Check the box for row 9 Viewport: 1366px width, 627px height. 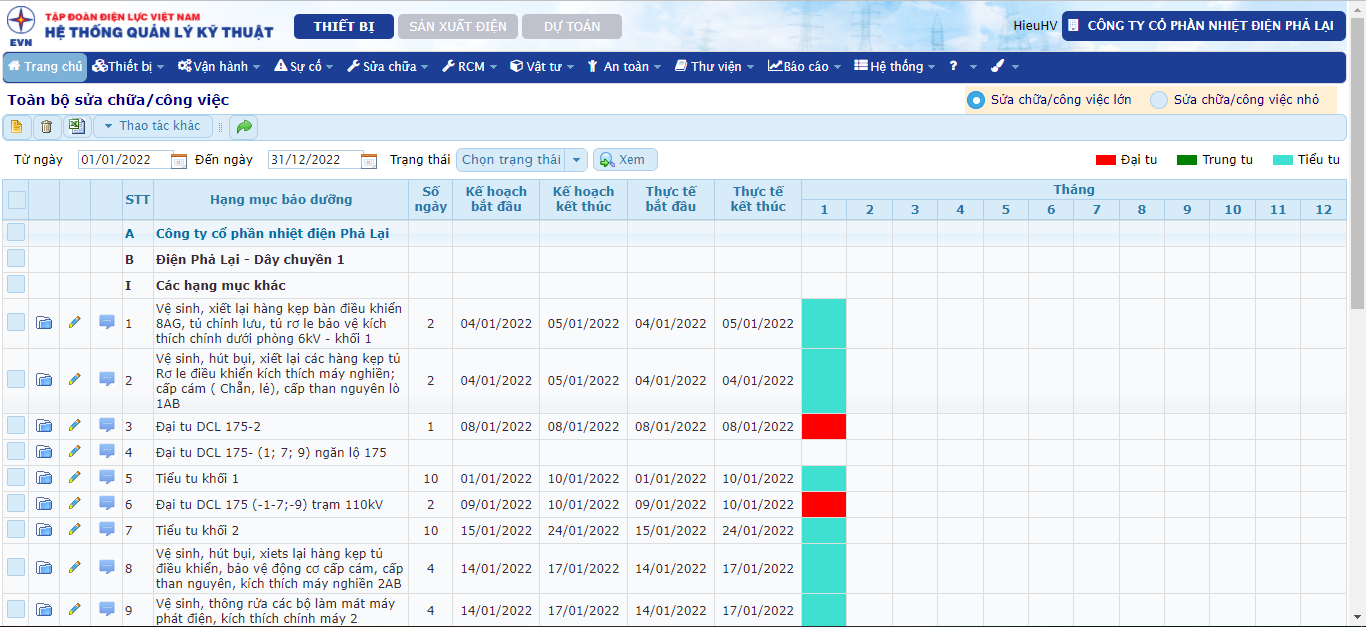coord(16,608)
